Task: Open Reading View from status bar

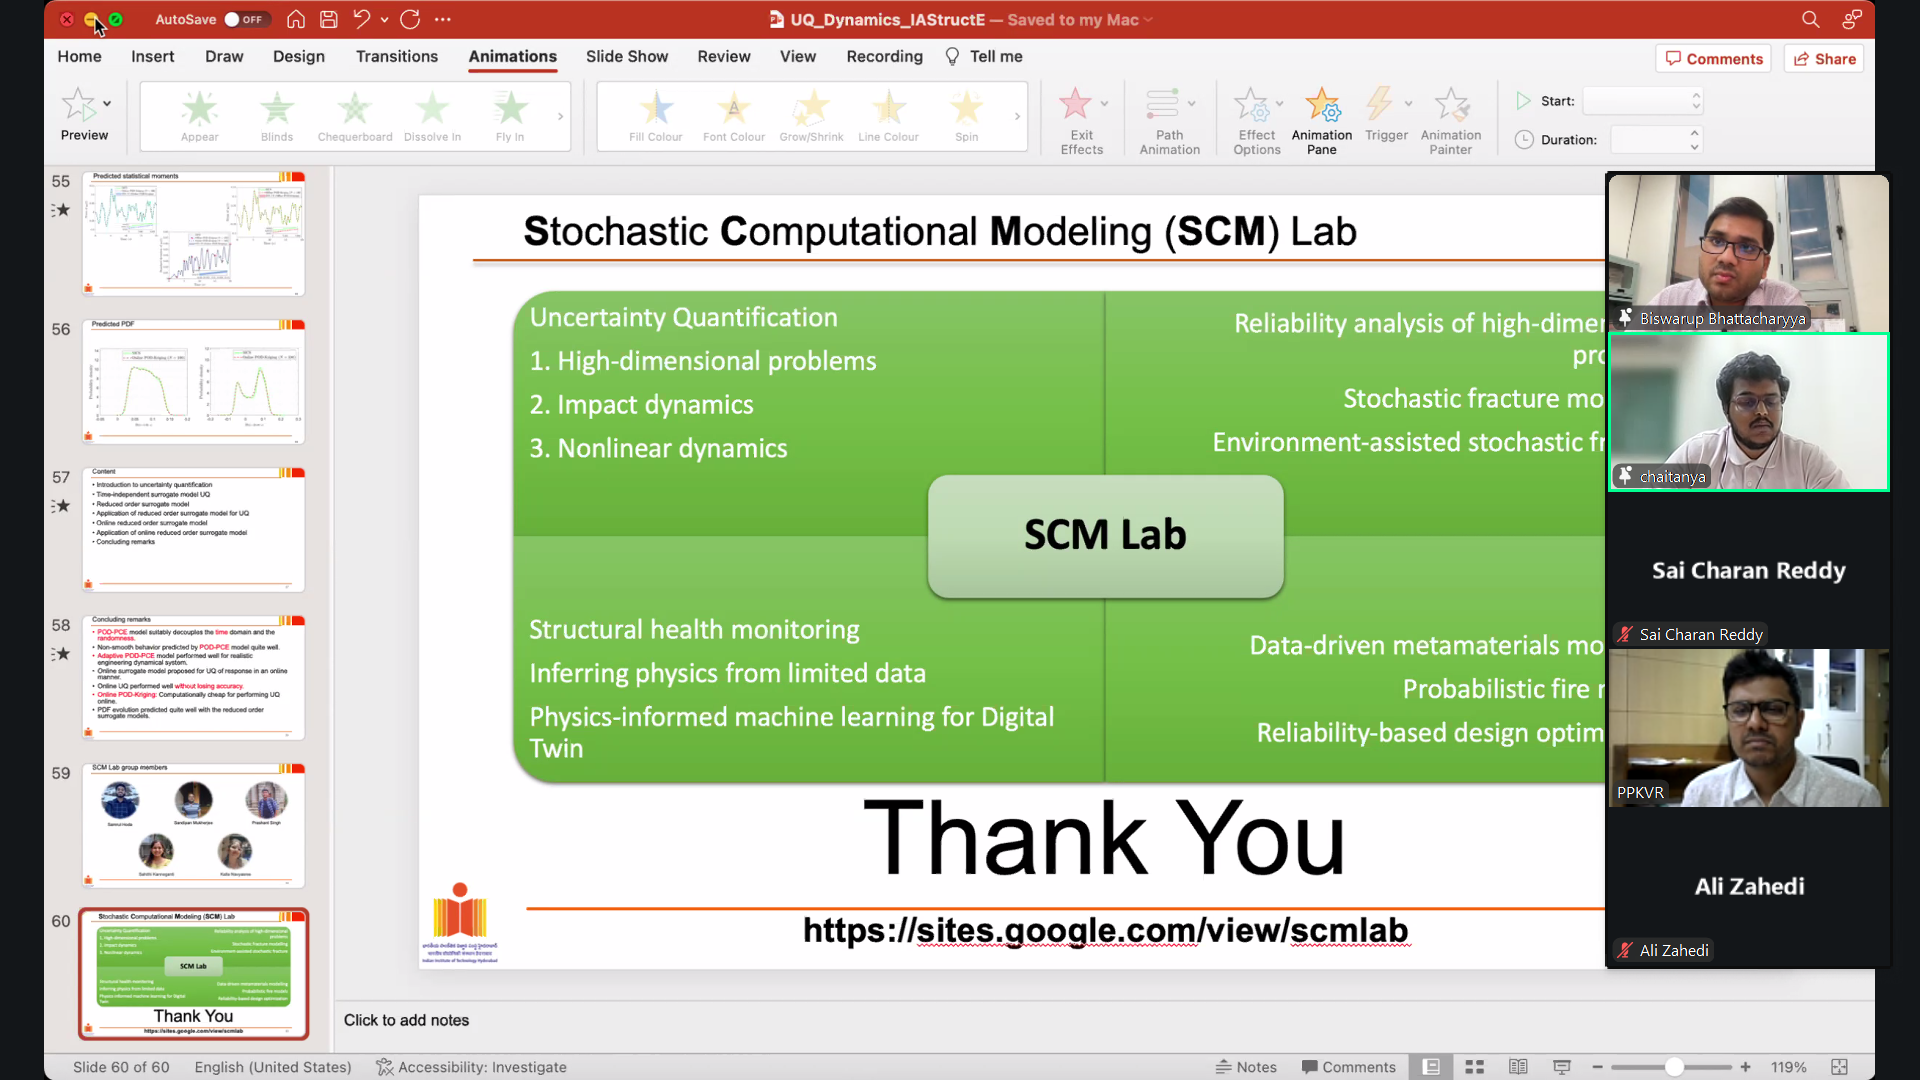Action: click(x=1518, y=1067)
